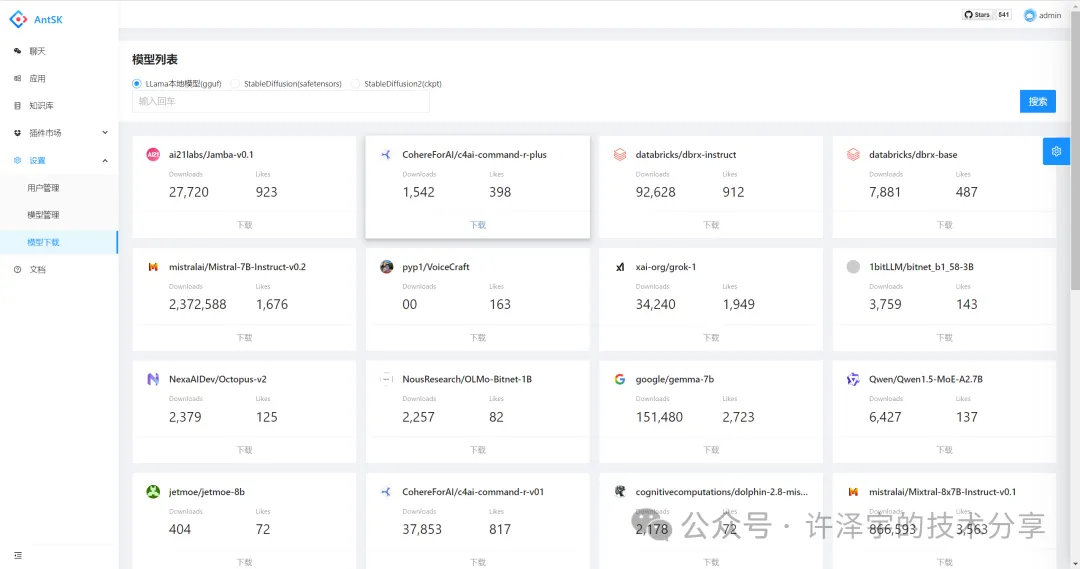Open the blue floating settings gear
This screenshot has height=569, width=1080.
click(1056, 152)
